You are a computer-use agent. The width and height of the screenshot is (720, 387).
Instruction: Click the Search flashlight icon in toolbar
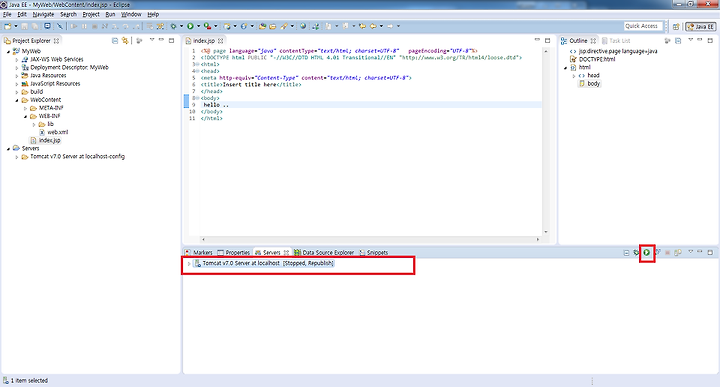pyautogui.click(x=283, y=26)
